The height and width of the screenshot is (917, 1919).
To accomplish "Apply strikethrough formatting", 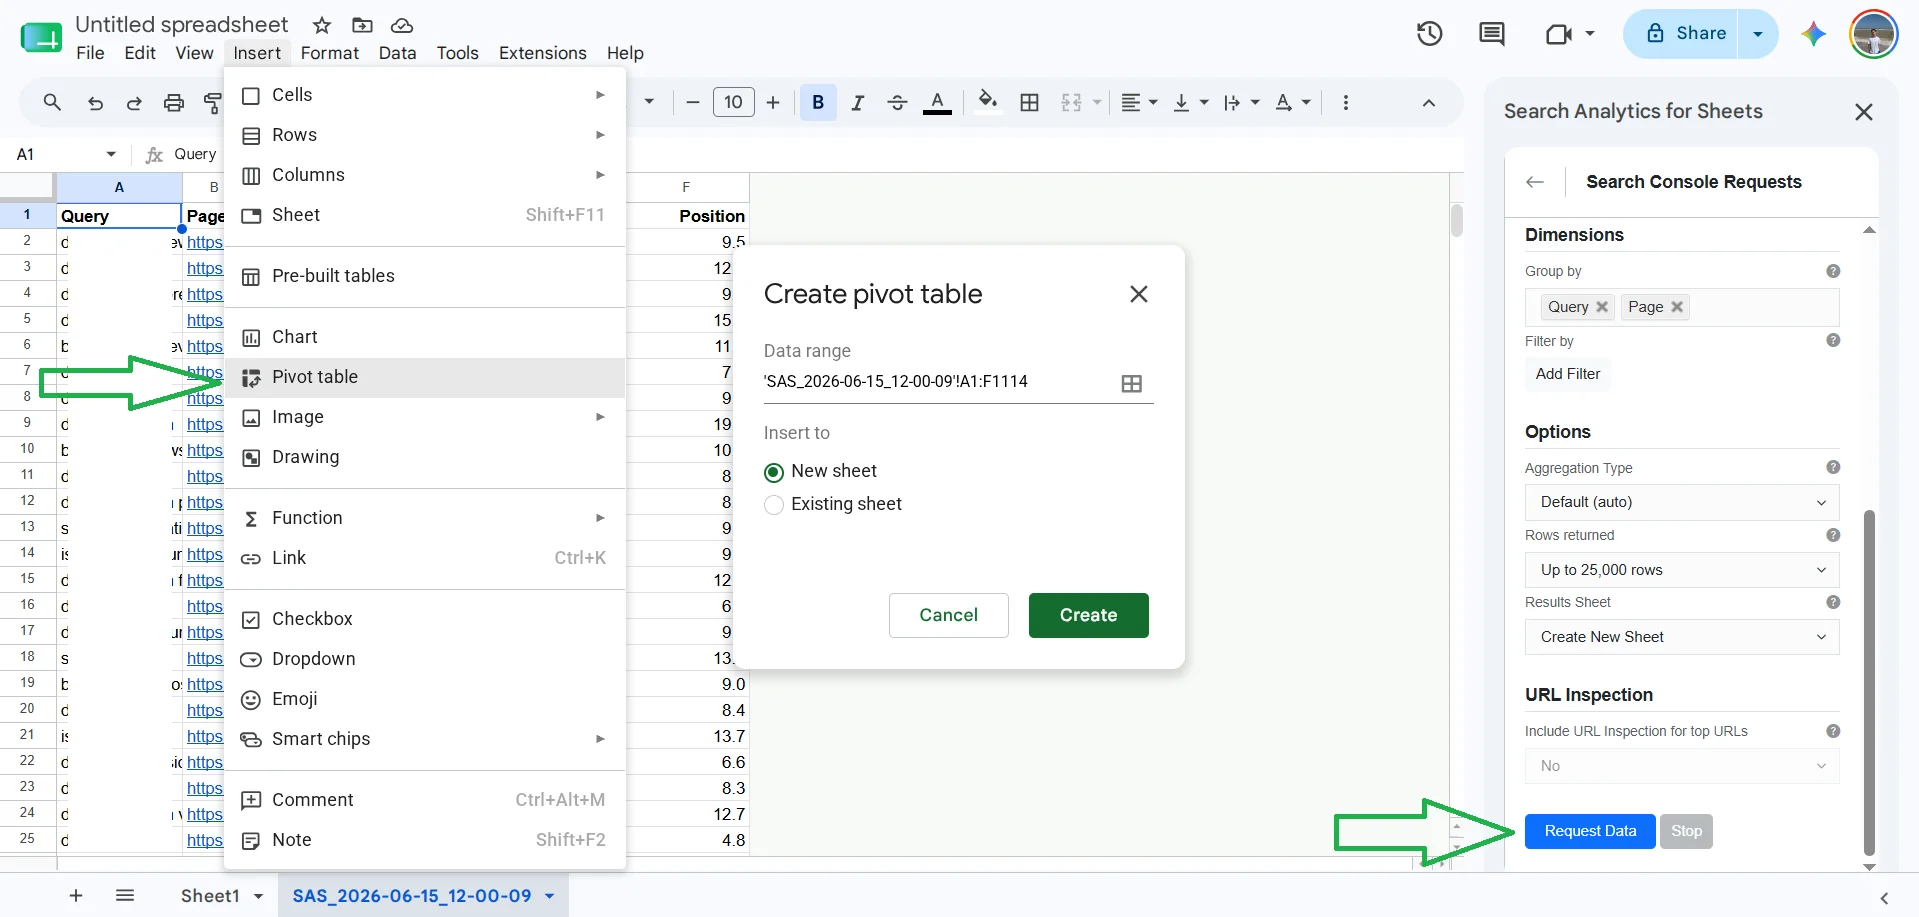I will click(897, 102).
